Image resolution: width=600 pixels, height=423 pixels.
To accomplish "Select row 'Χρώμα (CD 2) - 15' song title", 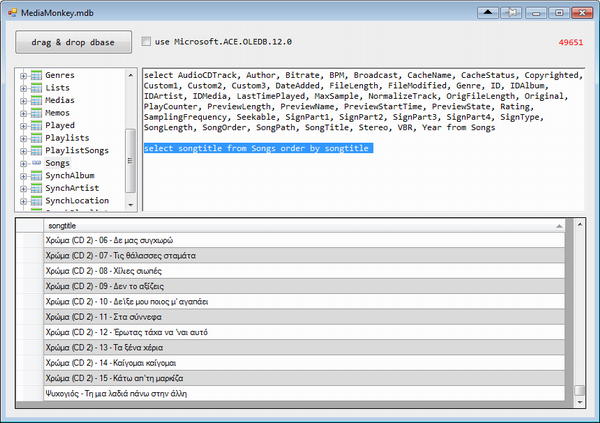I will (304, 378).
